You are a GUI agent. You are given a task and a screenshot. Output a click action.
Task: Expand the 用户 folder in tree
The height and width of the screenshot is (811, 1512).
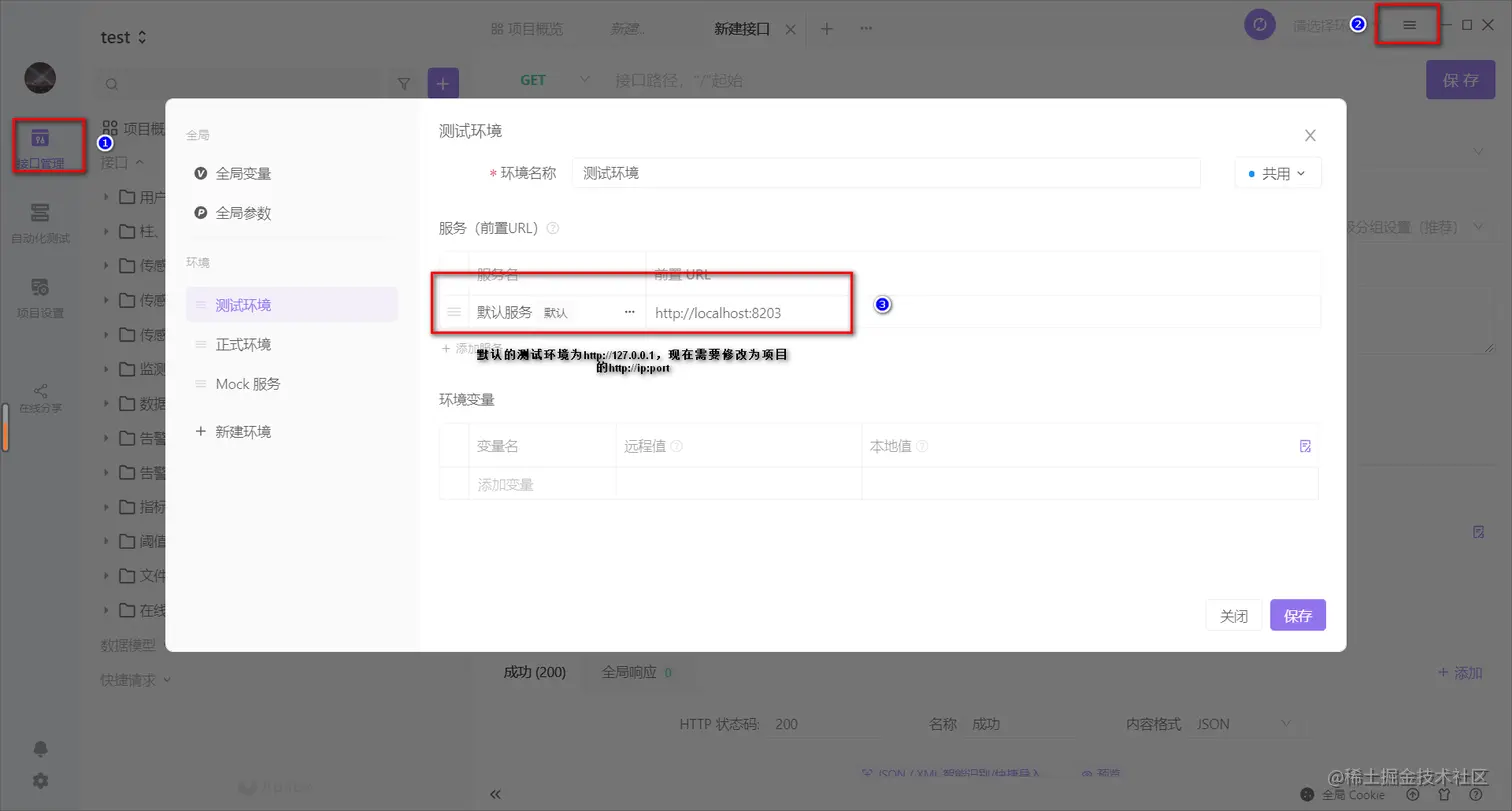pos(107,197)
